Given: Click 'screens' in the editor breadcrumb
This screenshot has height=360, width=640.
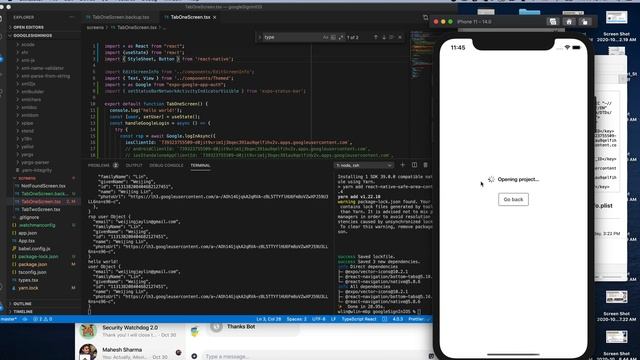Looking at the screenshot, I should (x=95, y=27).
